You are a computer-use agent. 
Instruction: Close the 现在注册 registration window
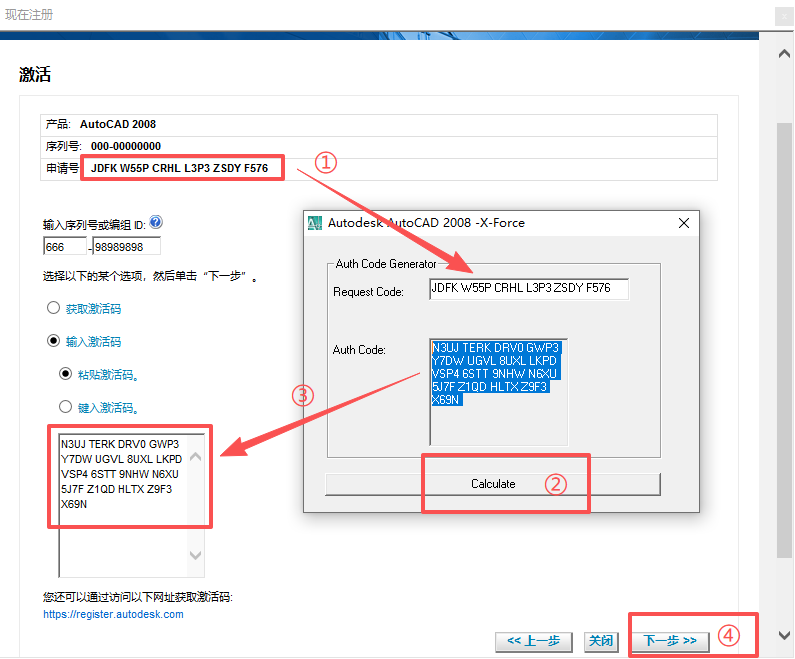[784, 16]
